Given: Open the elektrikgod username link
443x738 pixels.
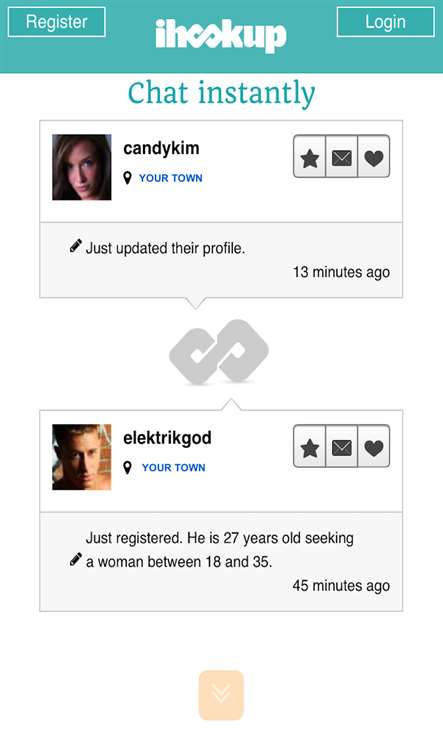Looking at the screenshot, I should pos(167,438).
